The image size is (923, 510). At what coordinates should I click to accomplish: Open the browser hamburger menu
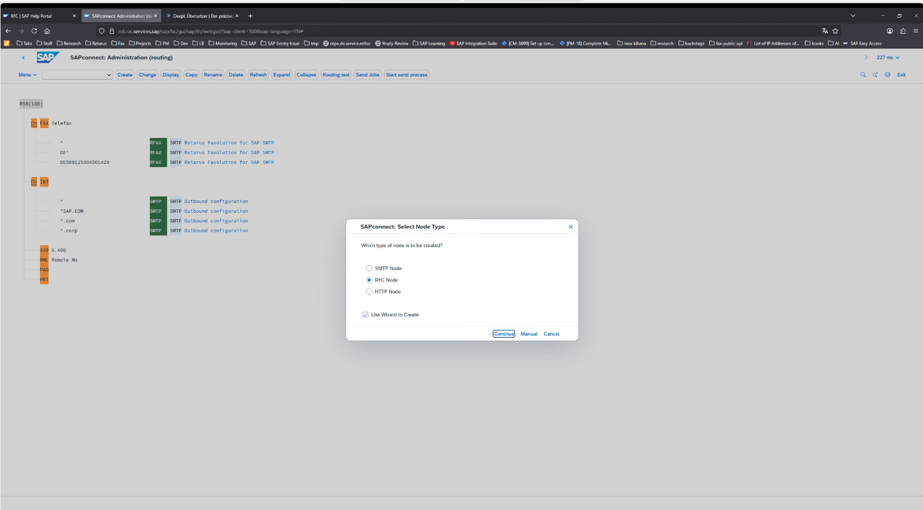(915, 31)
